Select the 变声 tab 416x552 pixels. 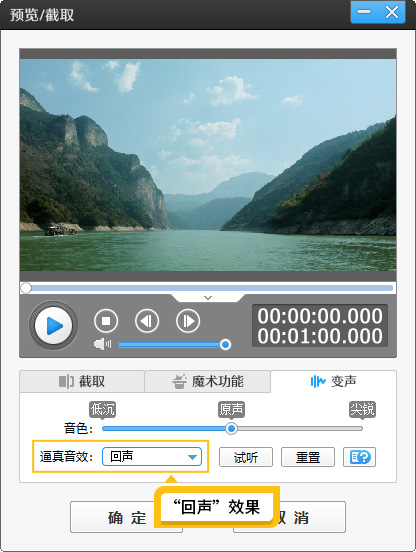(x=333, y=381)
